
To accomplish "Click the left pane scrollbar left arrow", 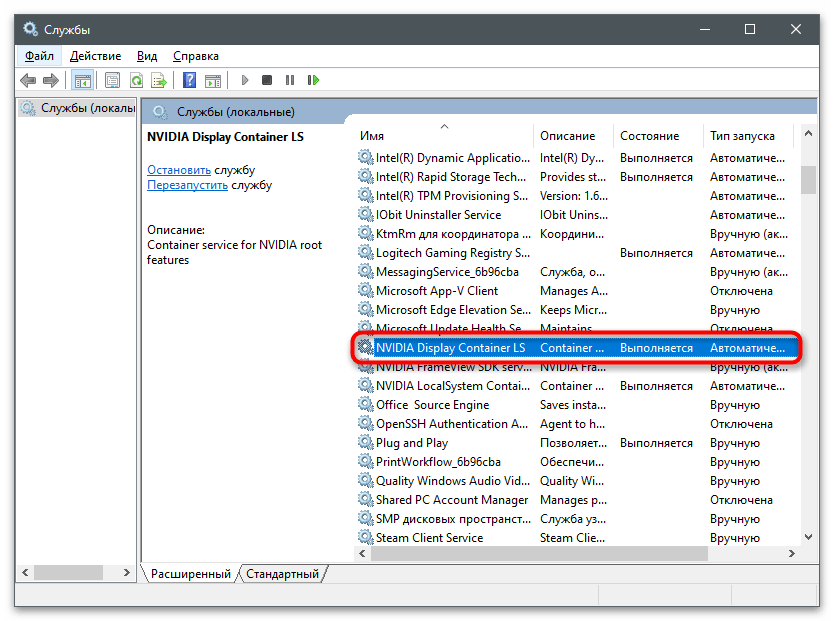I will [25, 572].
